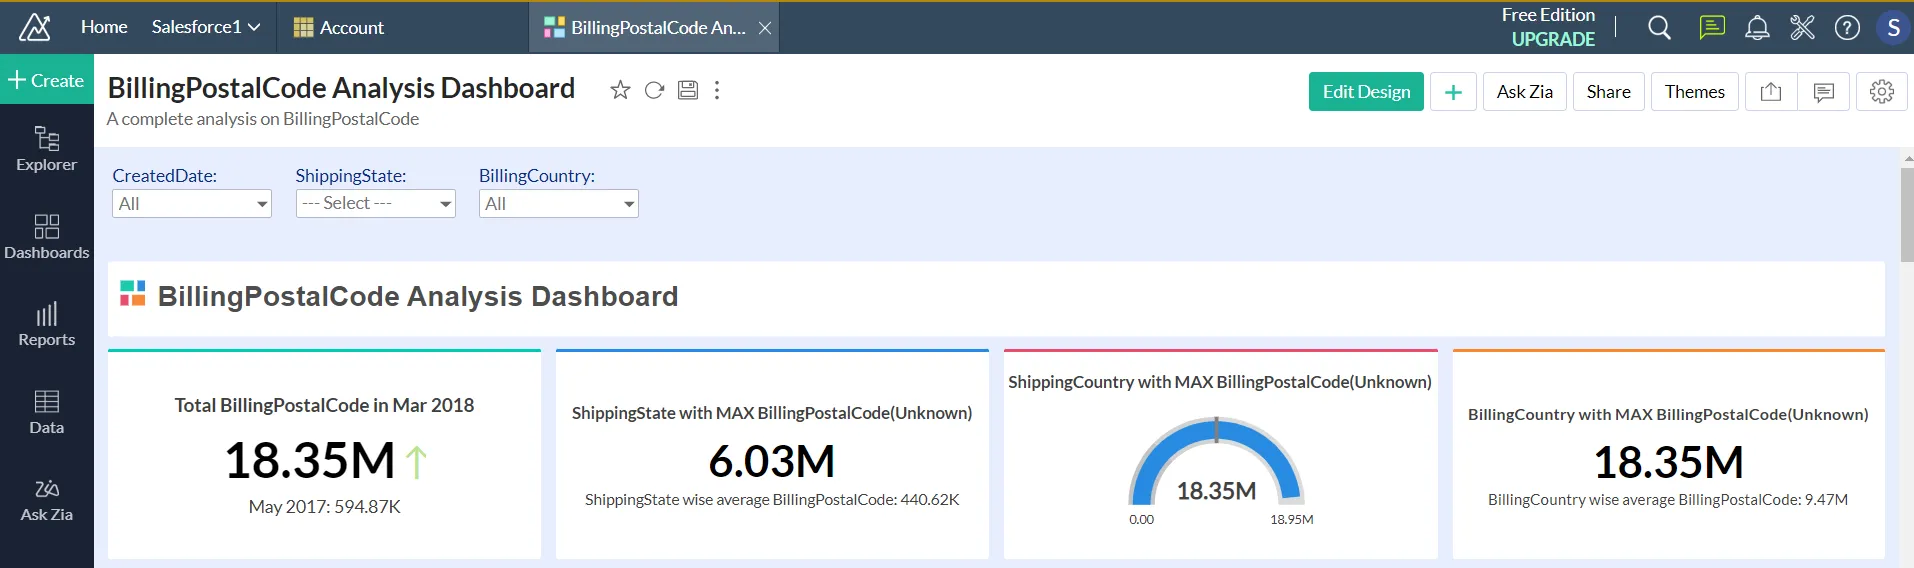Expand the BillingCountry filter dropdown
The width and height of the screenshot is (1914, 568).
558,204
